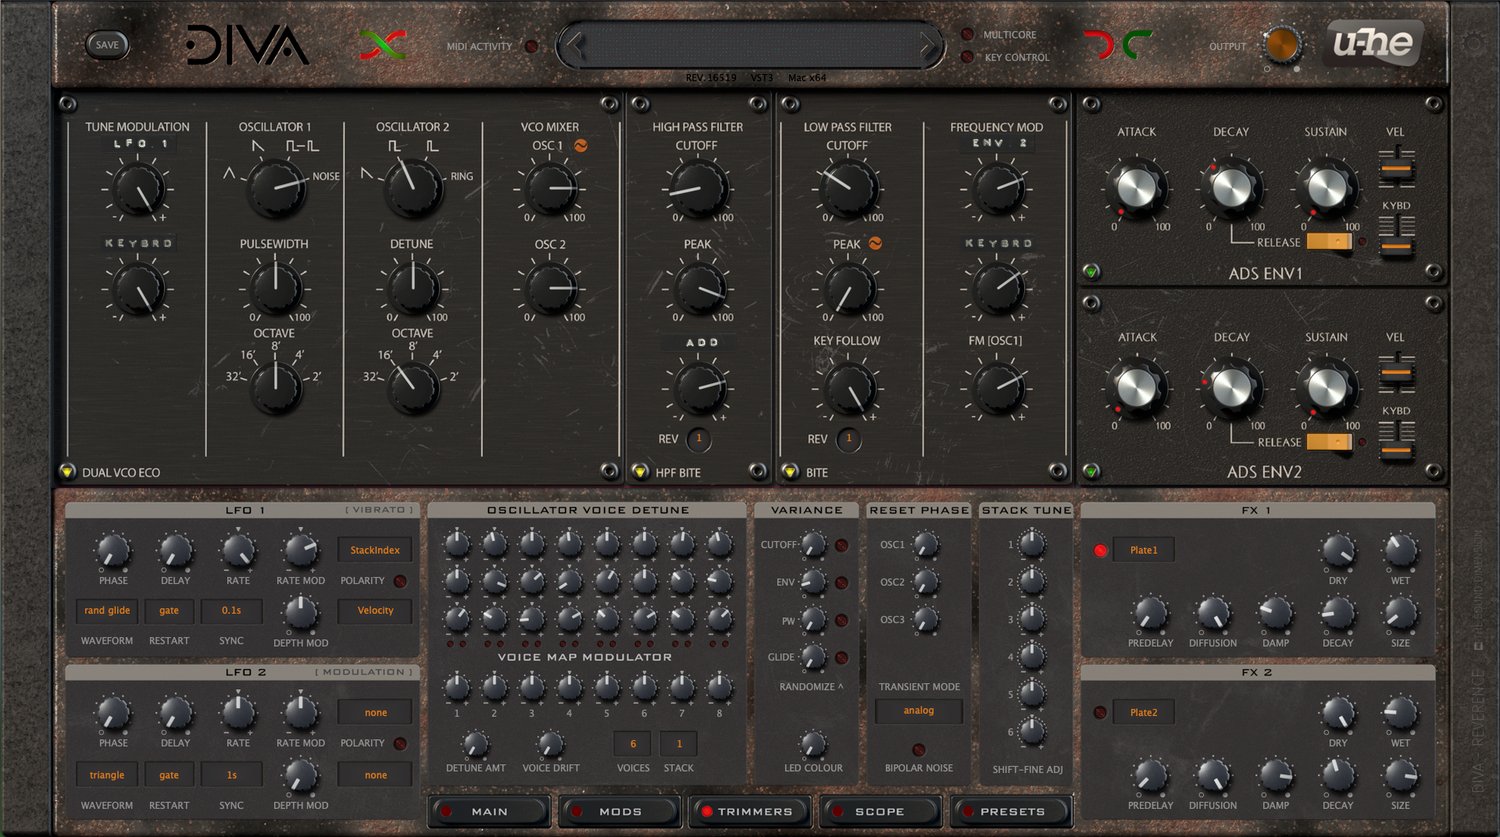Click the red undo arrow icon
Viewport: 1500px width, 837px height.
(x=1097, y=45)
